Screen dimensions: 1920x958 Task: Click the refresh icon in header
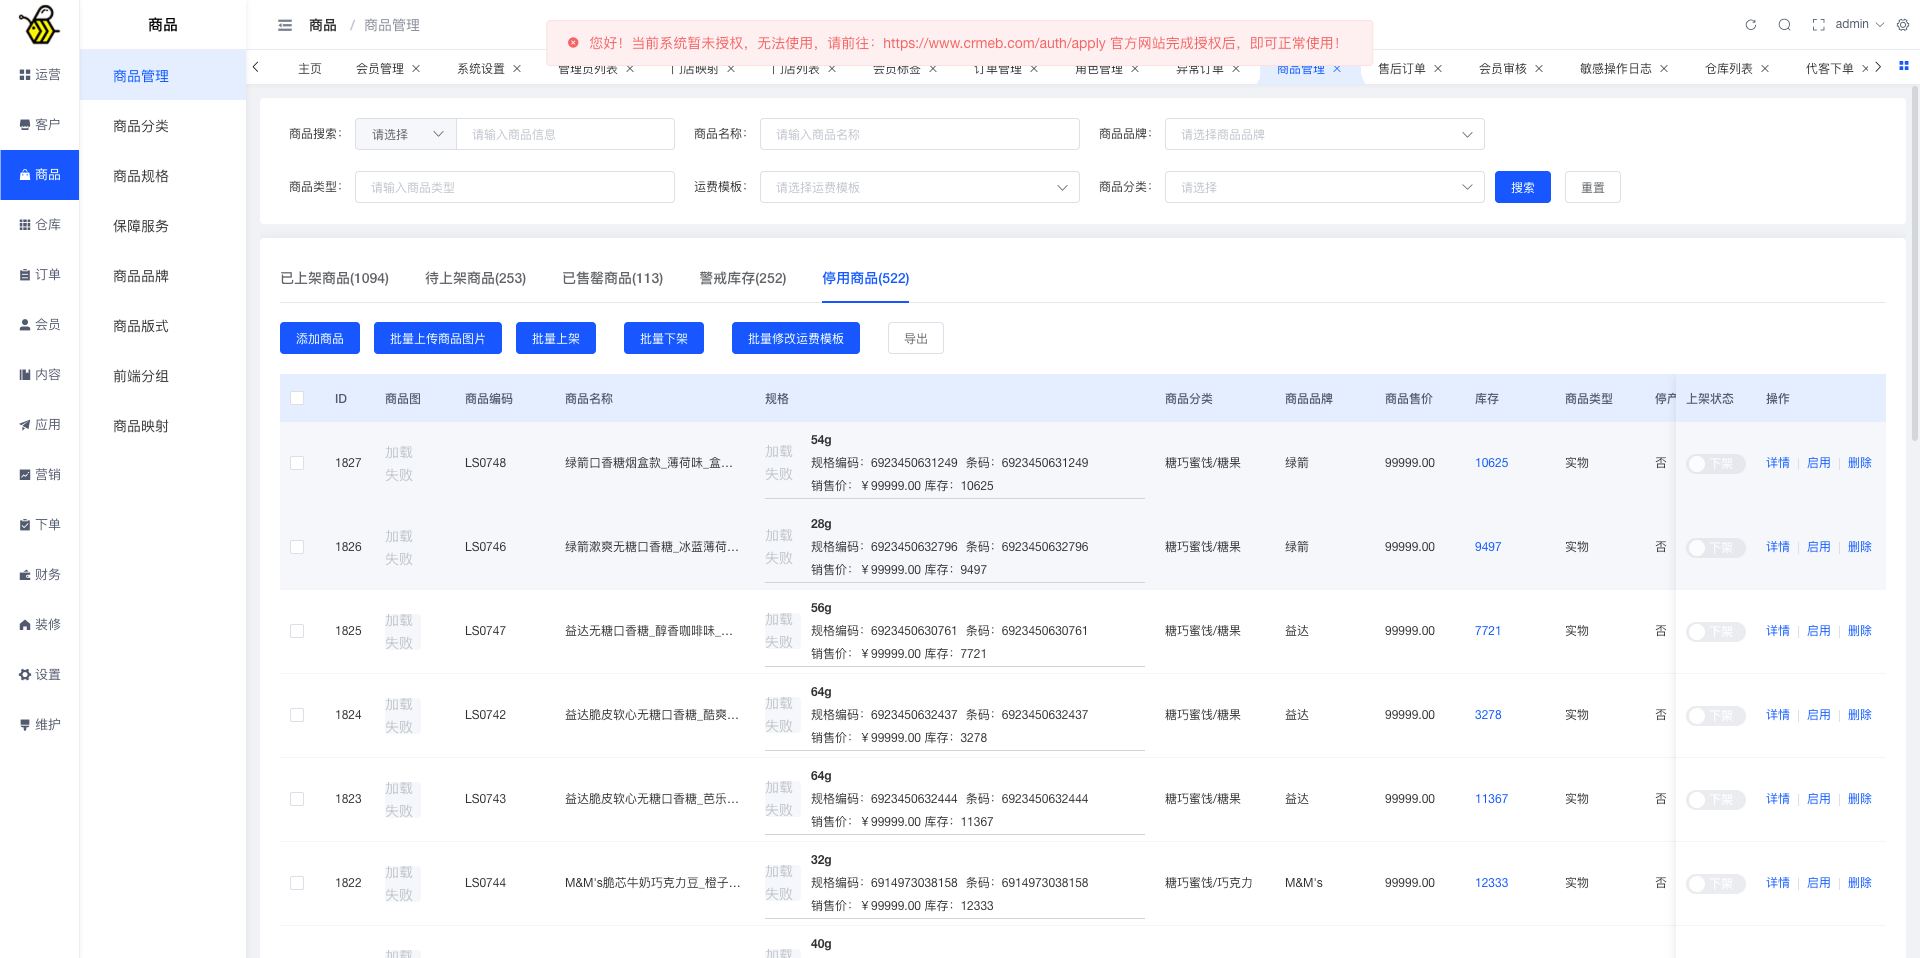click(x=1751, y=25)
